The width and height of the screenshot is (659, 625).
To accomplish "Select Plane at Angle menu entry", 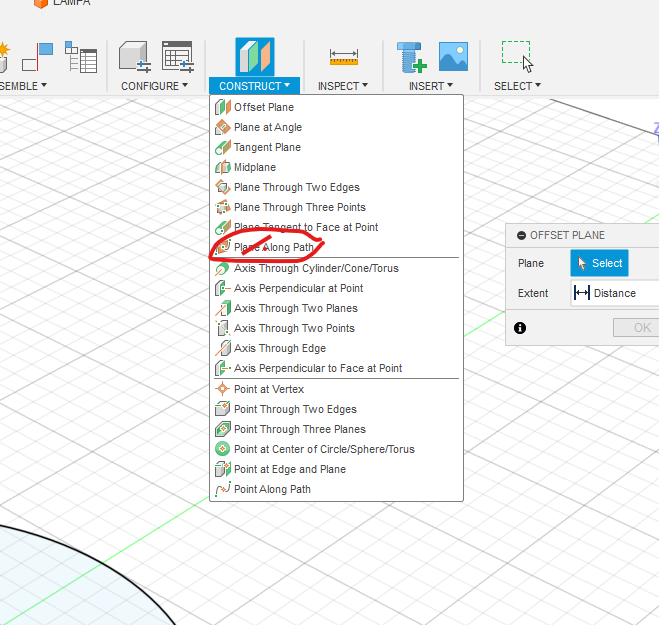I will click(x=267, y=127).
